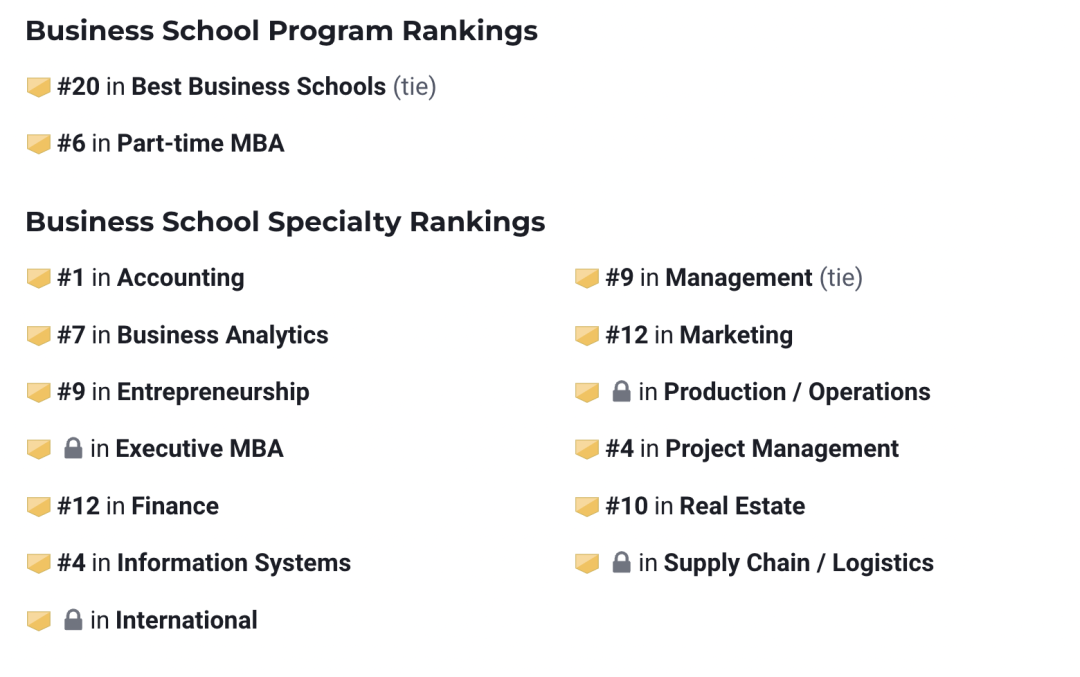The image size is (1080, 677).
Task: Click lock icon for Production / Operations
Action: click(x=620, y=392)
